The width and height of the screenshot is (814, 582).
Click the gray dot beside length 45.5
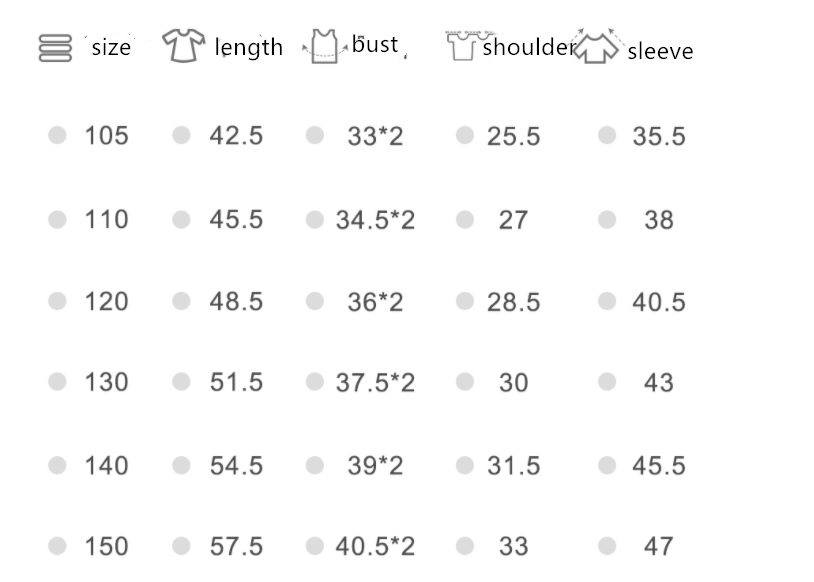point(181,219)
